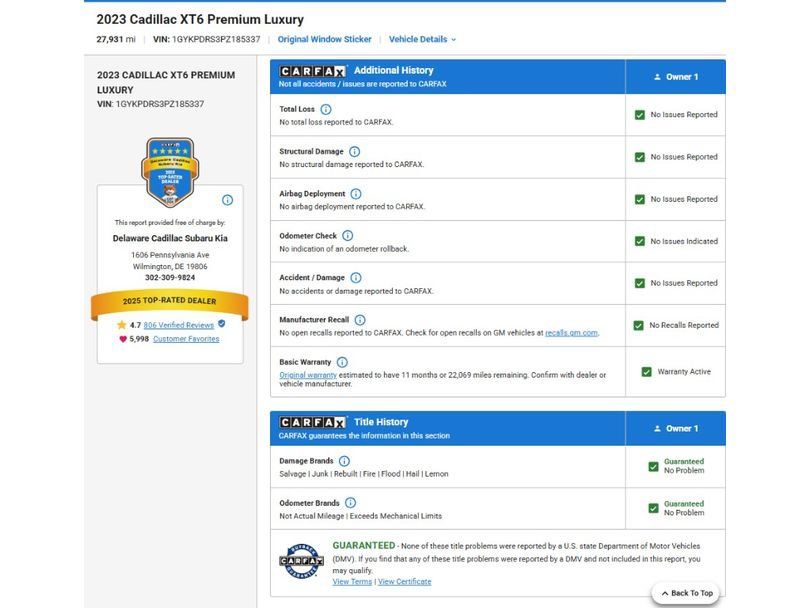Click the No Issues Indicated status text

coord(684,241)
